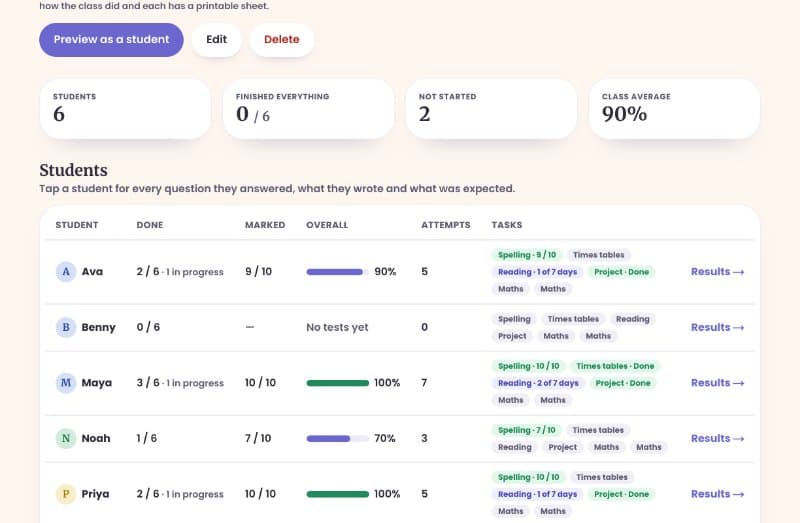Click the Edit button

click(x=216, y=39)
